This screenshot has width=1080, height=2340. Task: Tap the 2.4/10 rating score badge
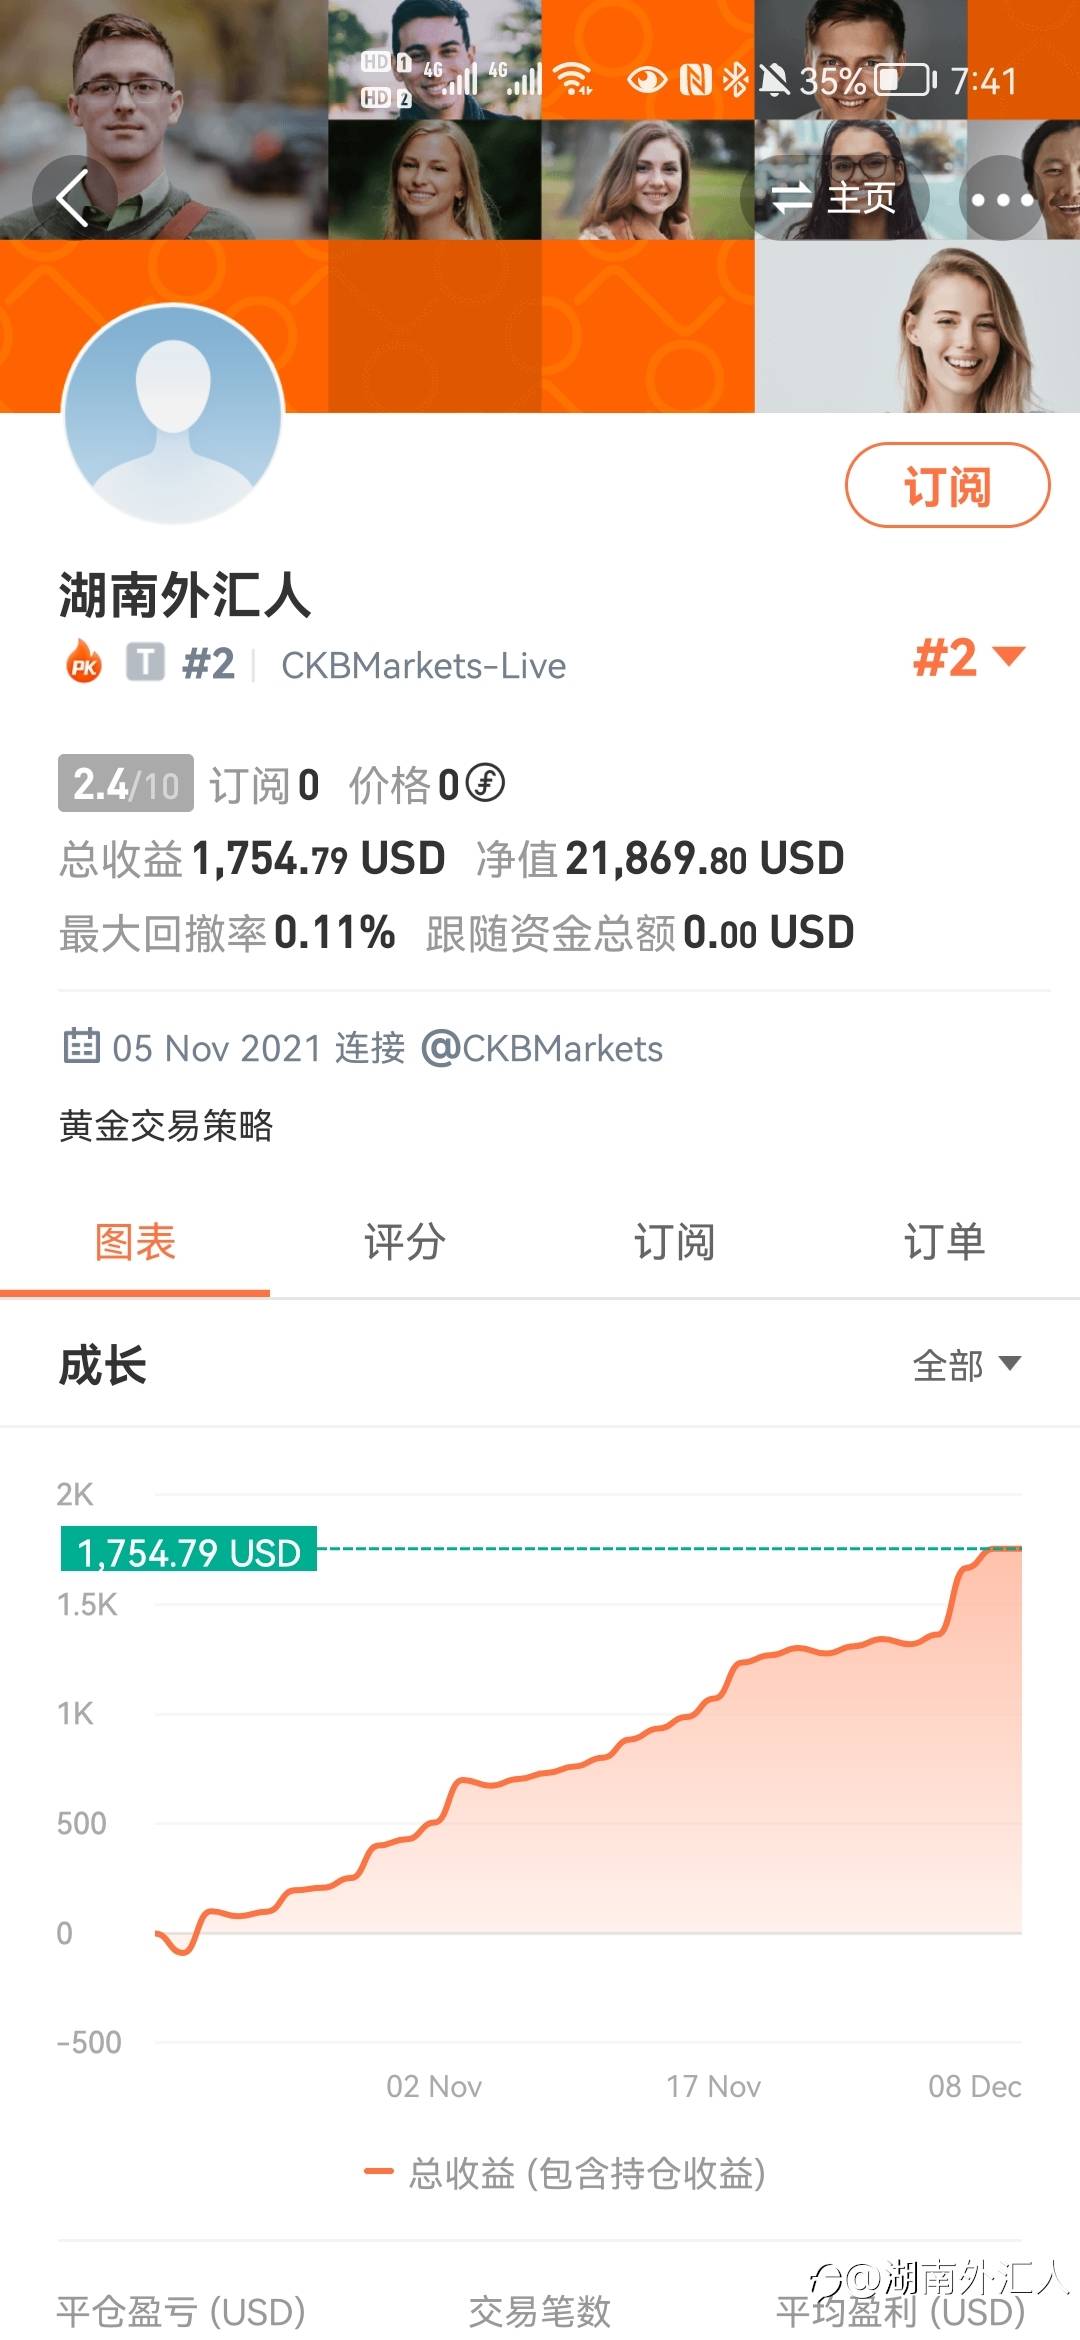pos(126,783)
